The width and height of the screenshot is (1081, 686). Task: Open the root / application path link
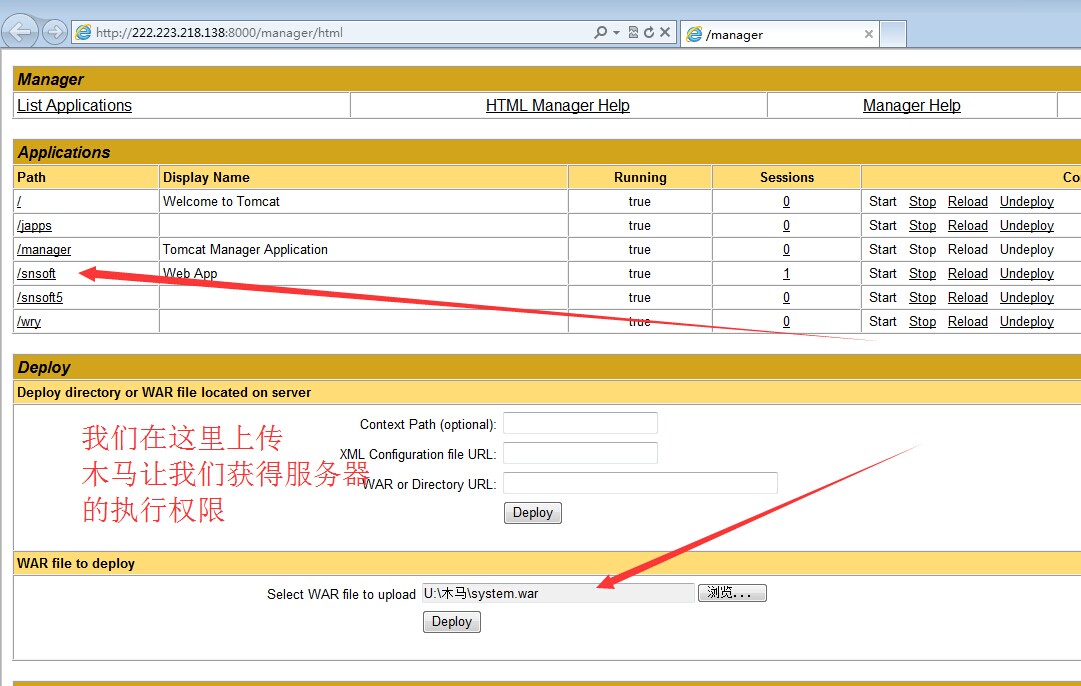pos(19,201)
